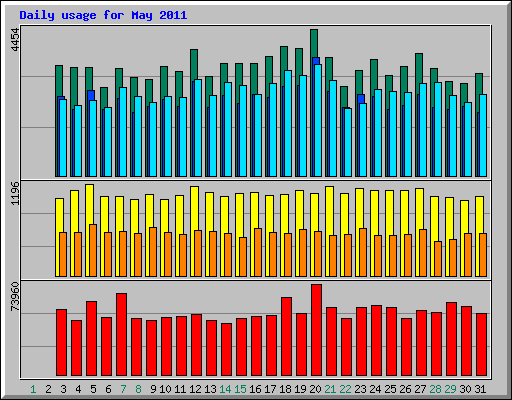Select day label 20 on the axis
Image resolution: width=512 pixels, height=400 pixels.
(315, 389)
